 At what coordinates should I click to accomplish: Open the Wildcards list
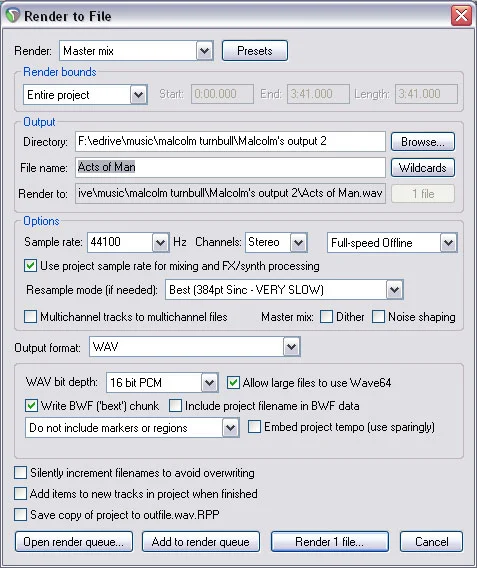pyautogui.click(x=423, y=168)
